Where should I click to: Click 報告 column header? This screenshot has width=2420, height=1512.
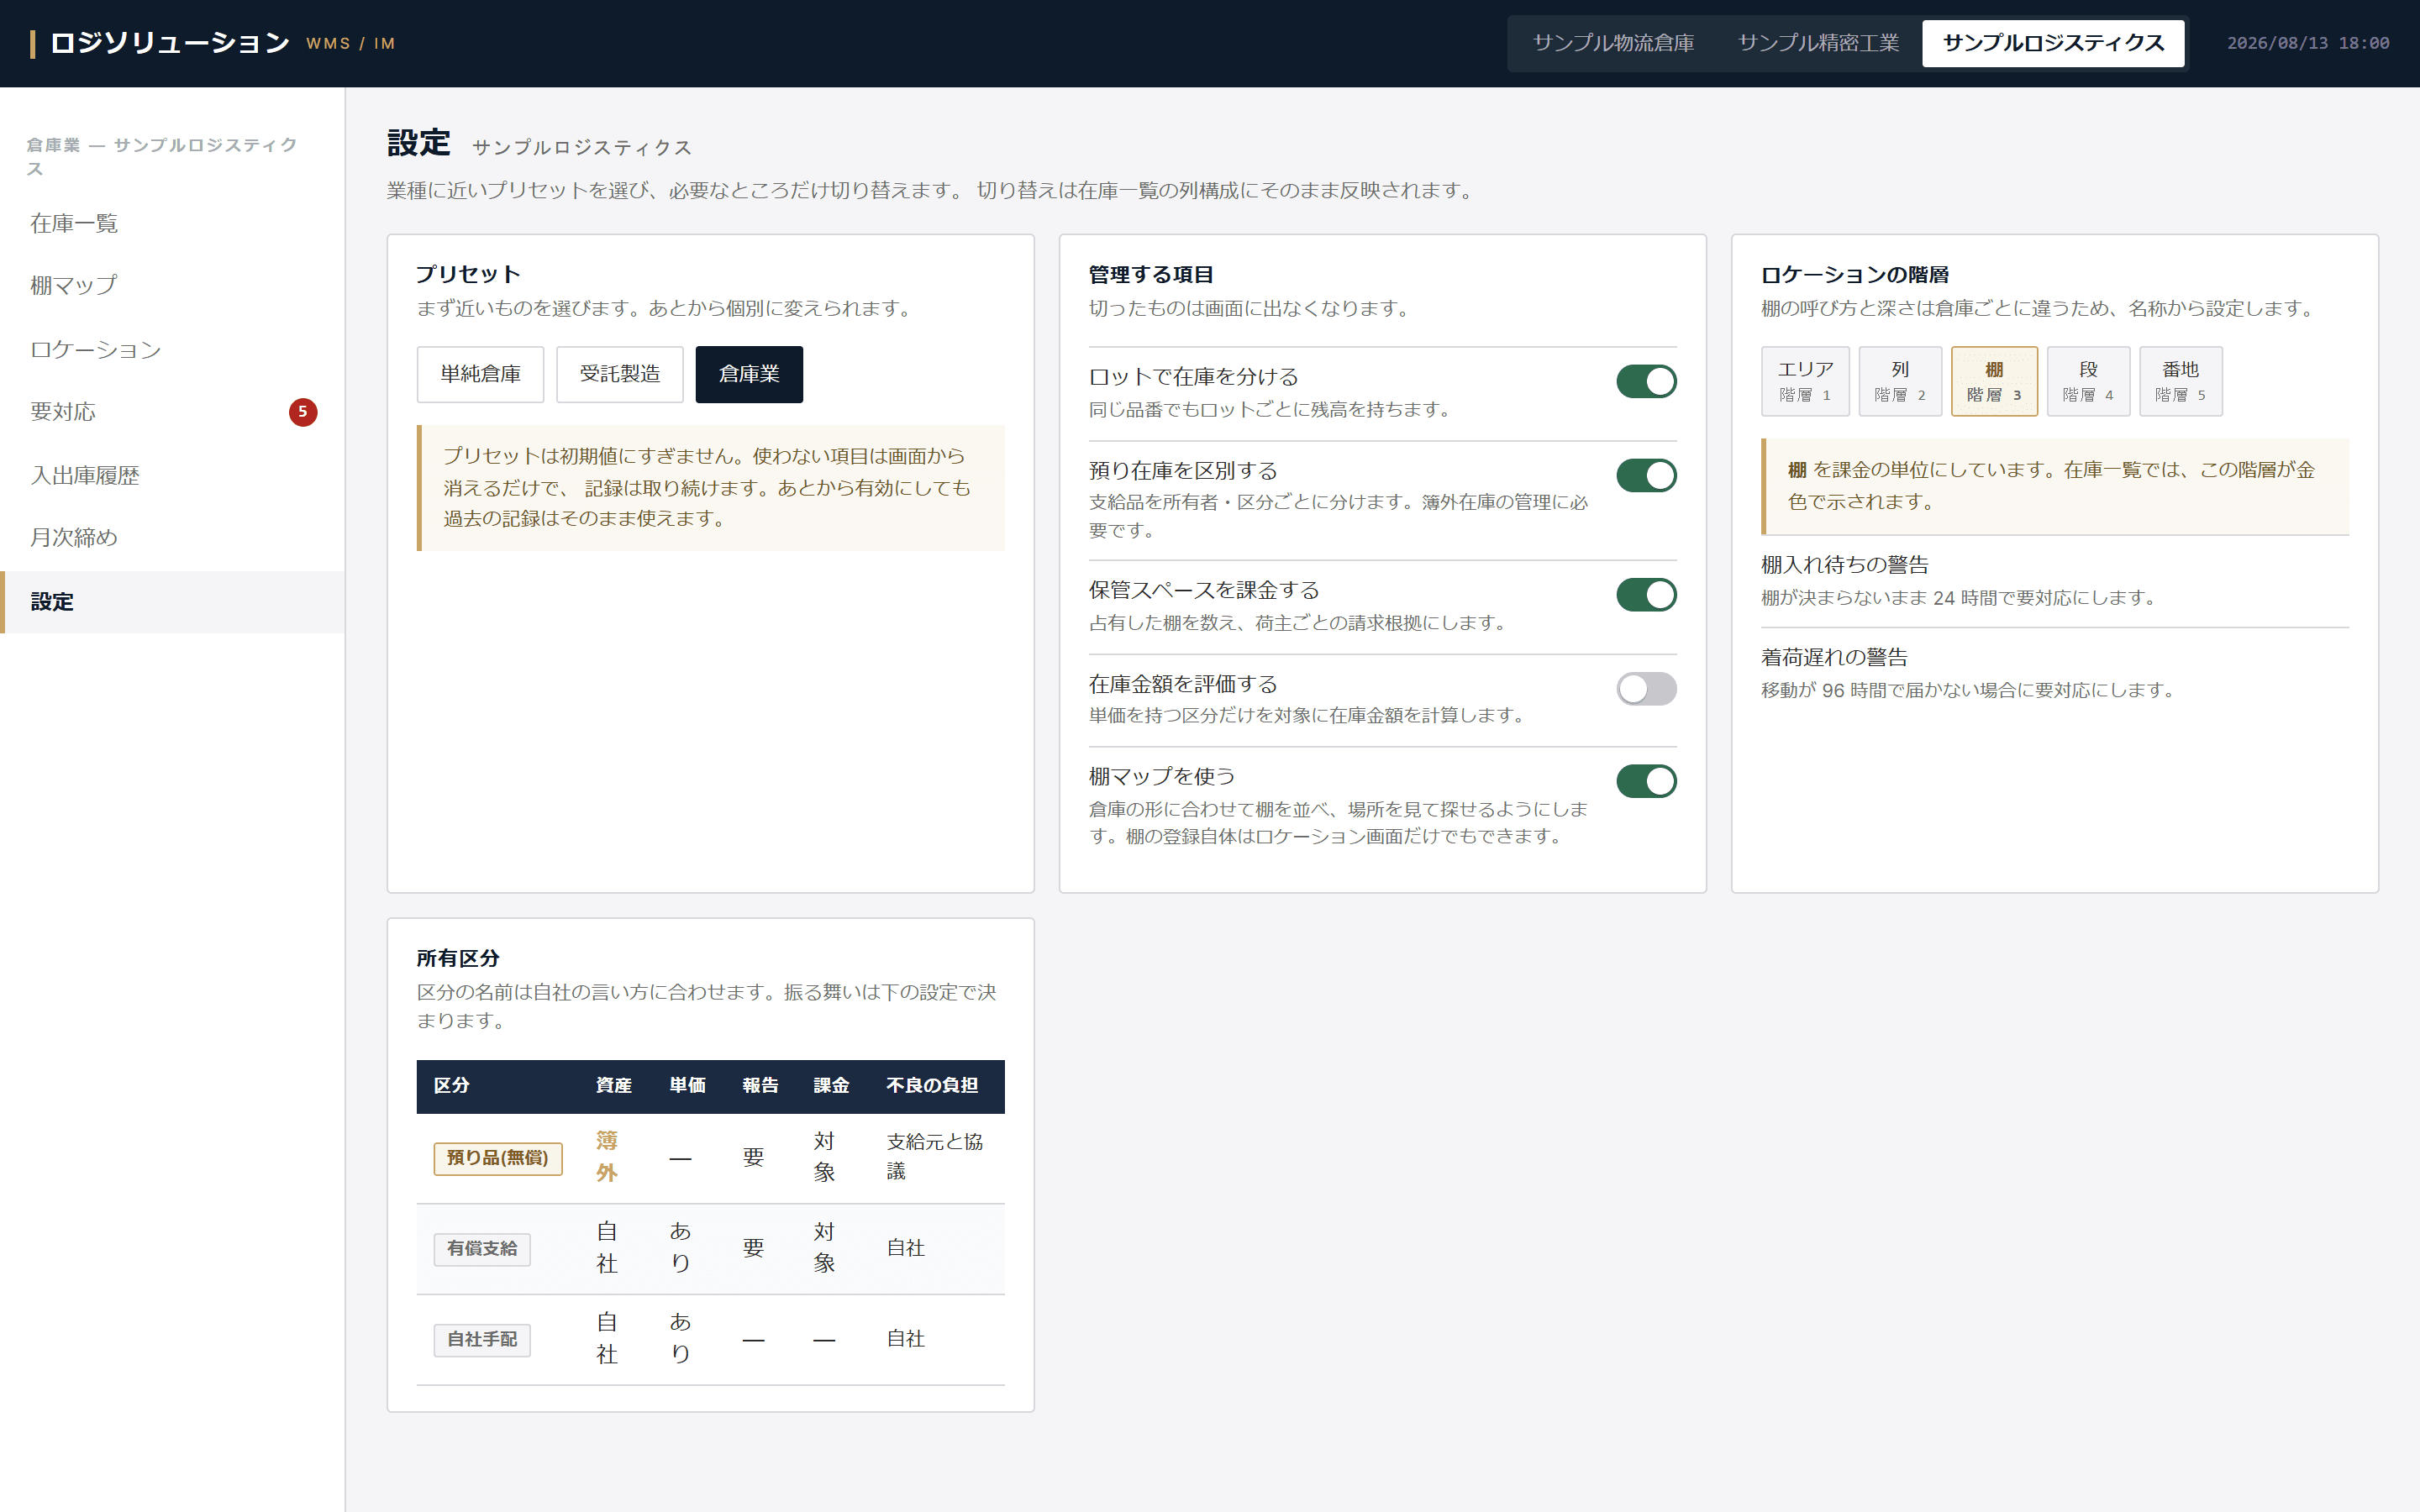tap(760, 1086)
